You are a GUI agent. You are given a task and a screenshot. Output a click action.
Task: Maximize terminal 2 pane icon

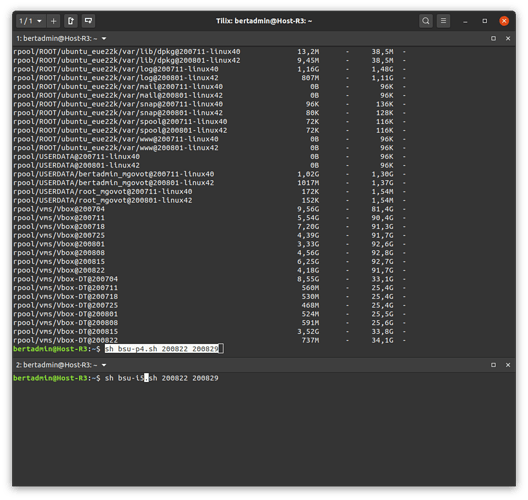(x=493, y=365)
